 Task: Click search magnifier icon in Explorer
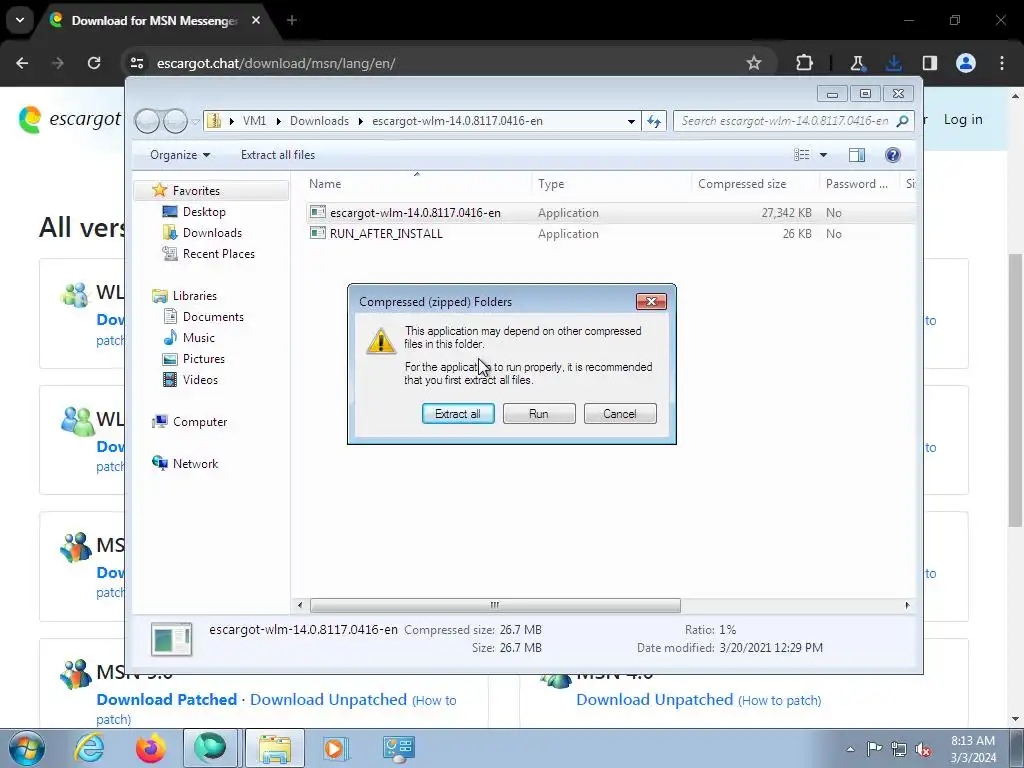coord(903,121)
